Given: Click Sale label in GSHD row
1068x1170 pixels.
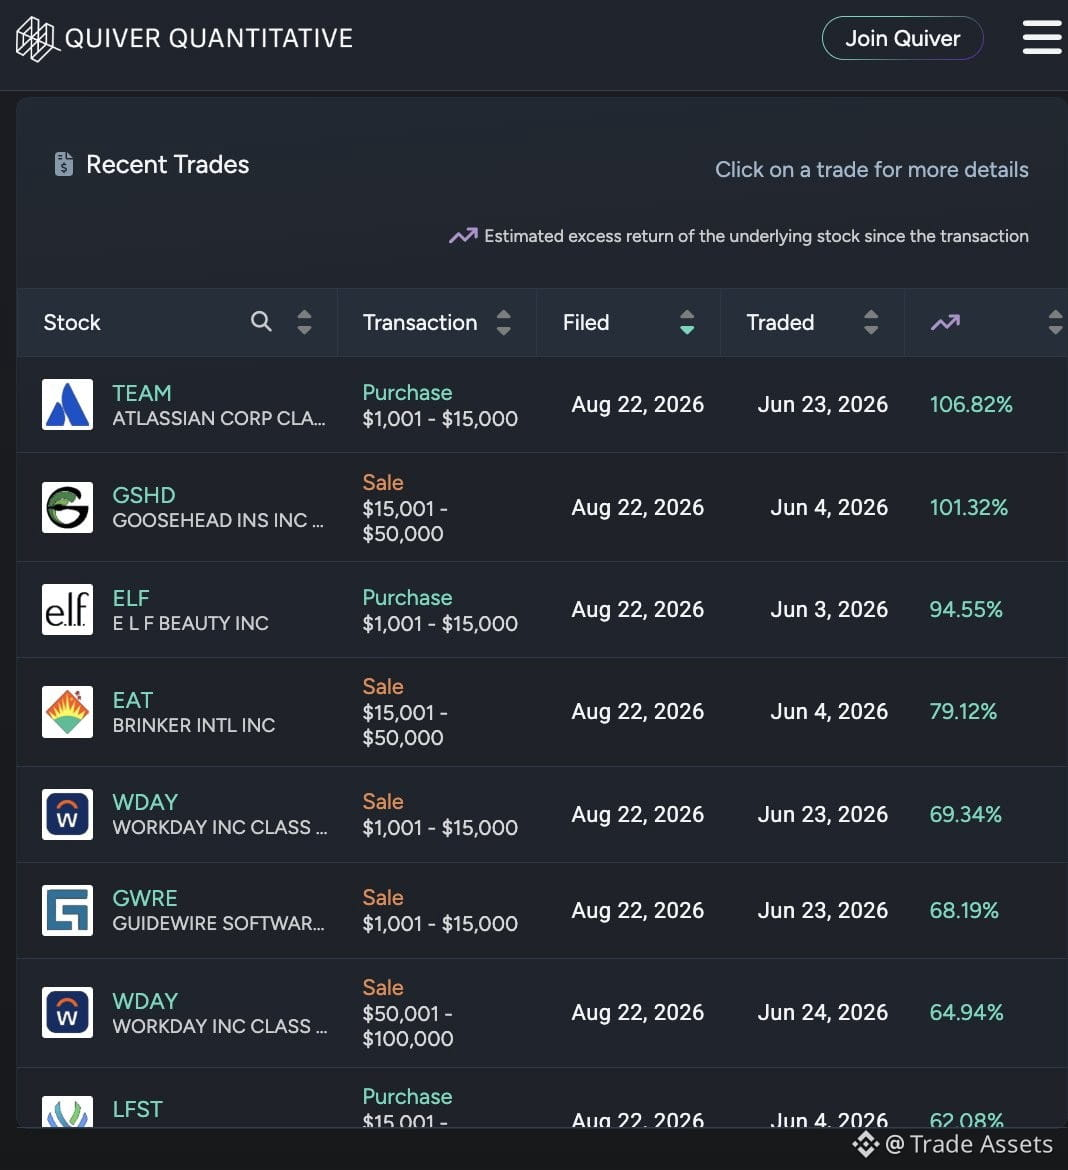Looking at the screenshot, I should [x=383, y=483].
